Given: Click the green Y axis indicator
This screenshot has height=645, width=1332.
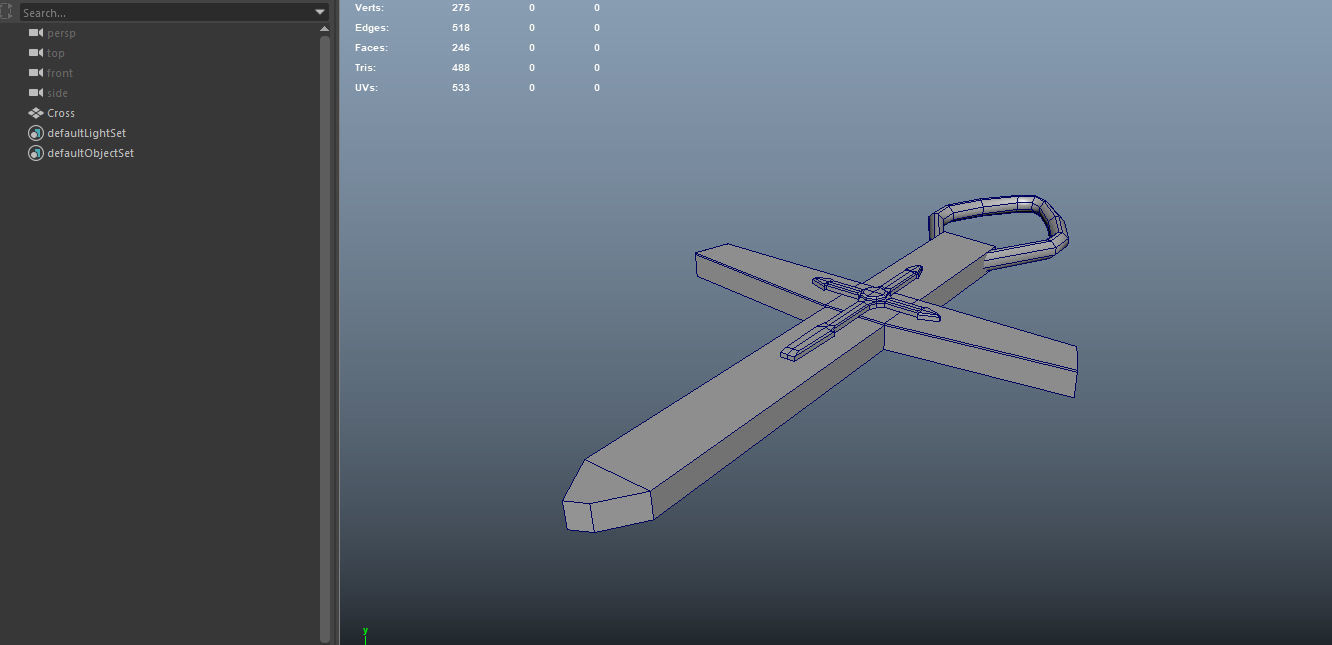Looking at the screenshot, I should pyautogui.click(x=365, y=632).
